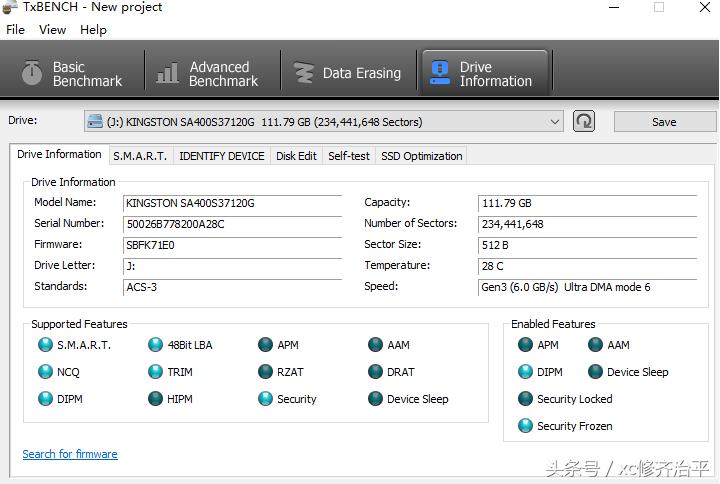
Task: Open the Data Erasing section
Action: [347, 73]
